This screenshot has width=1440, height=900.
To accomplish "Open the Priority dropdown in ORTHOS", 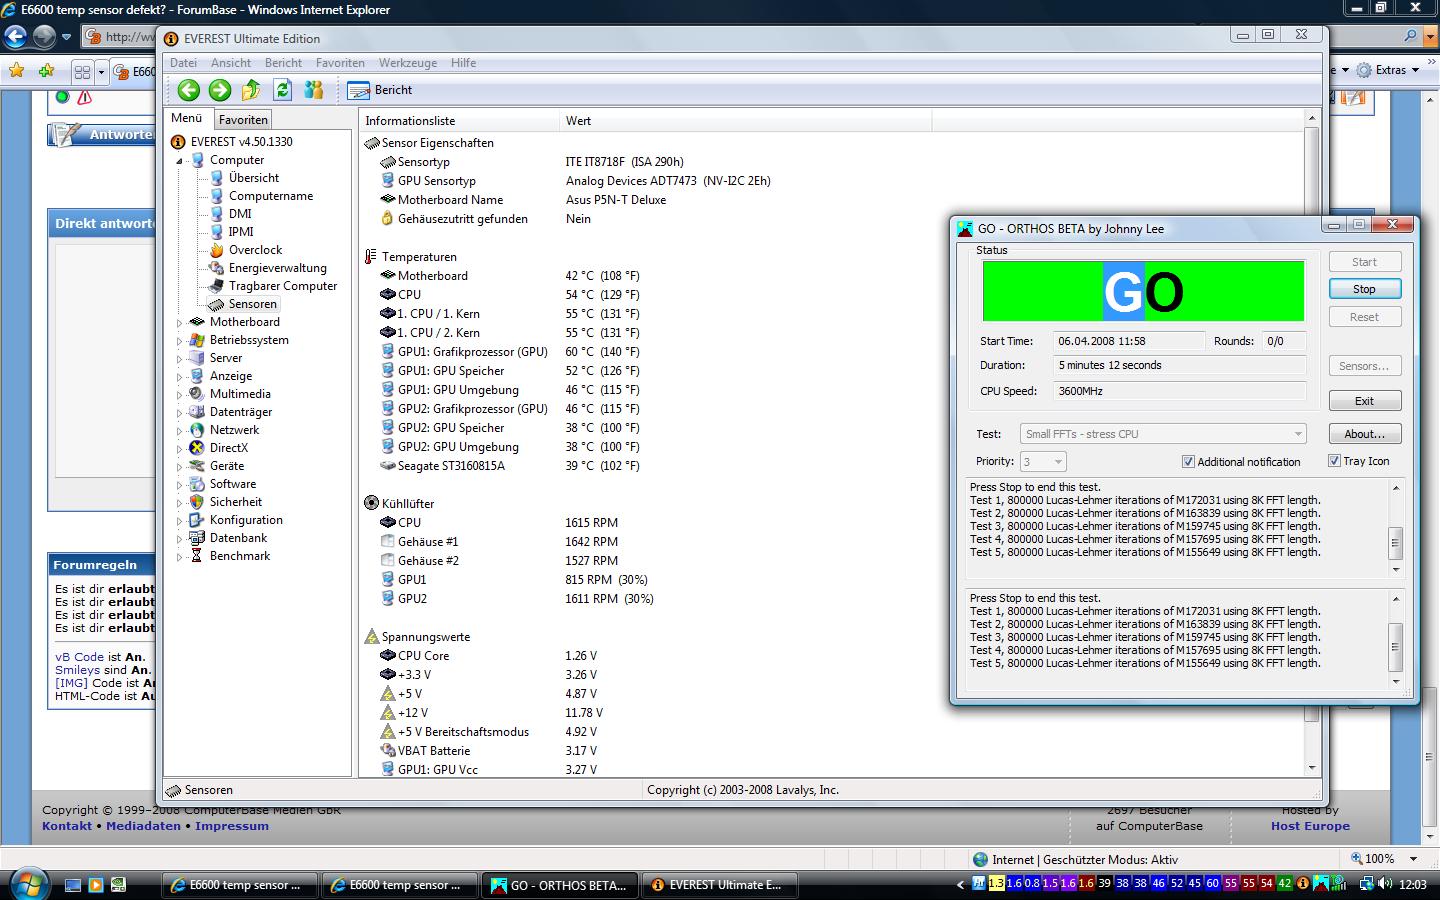I will (x=1043, y=462).
